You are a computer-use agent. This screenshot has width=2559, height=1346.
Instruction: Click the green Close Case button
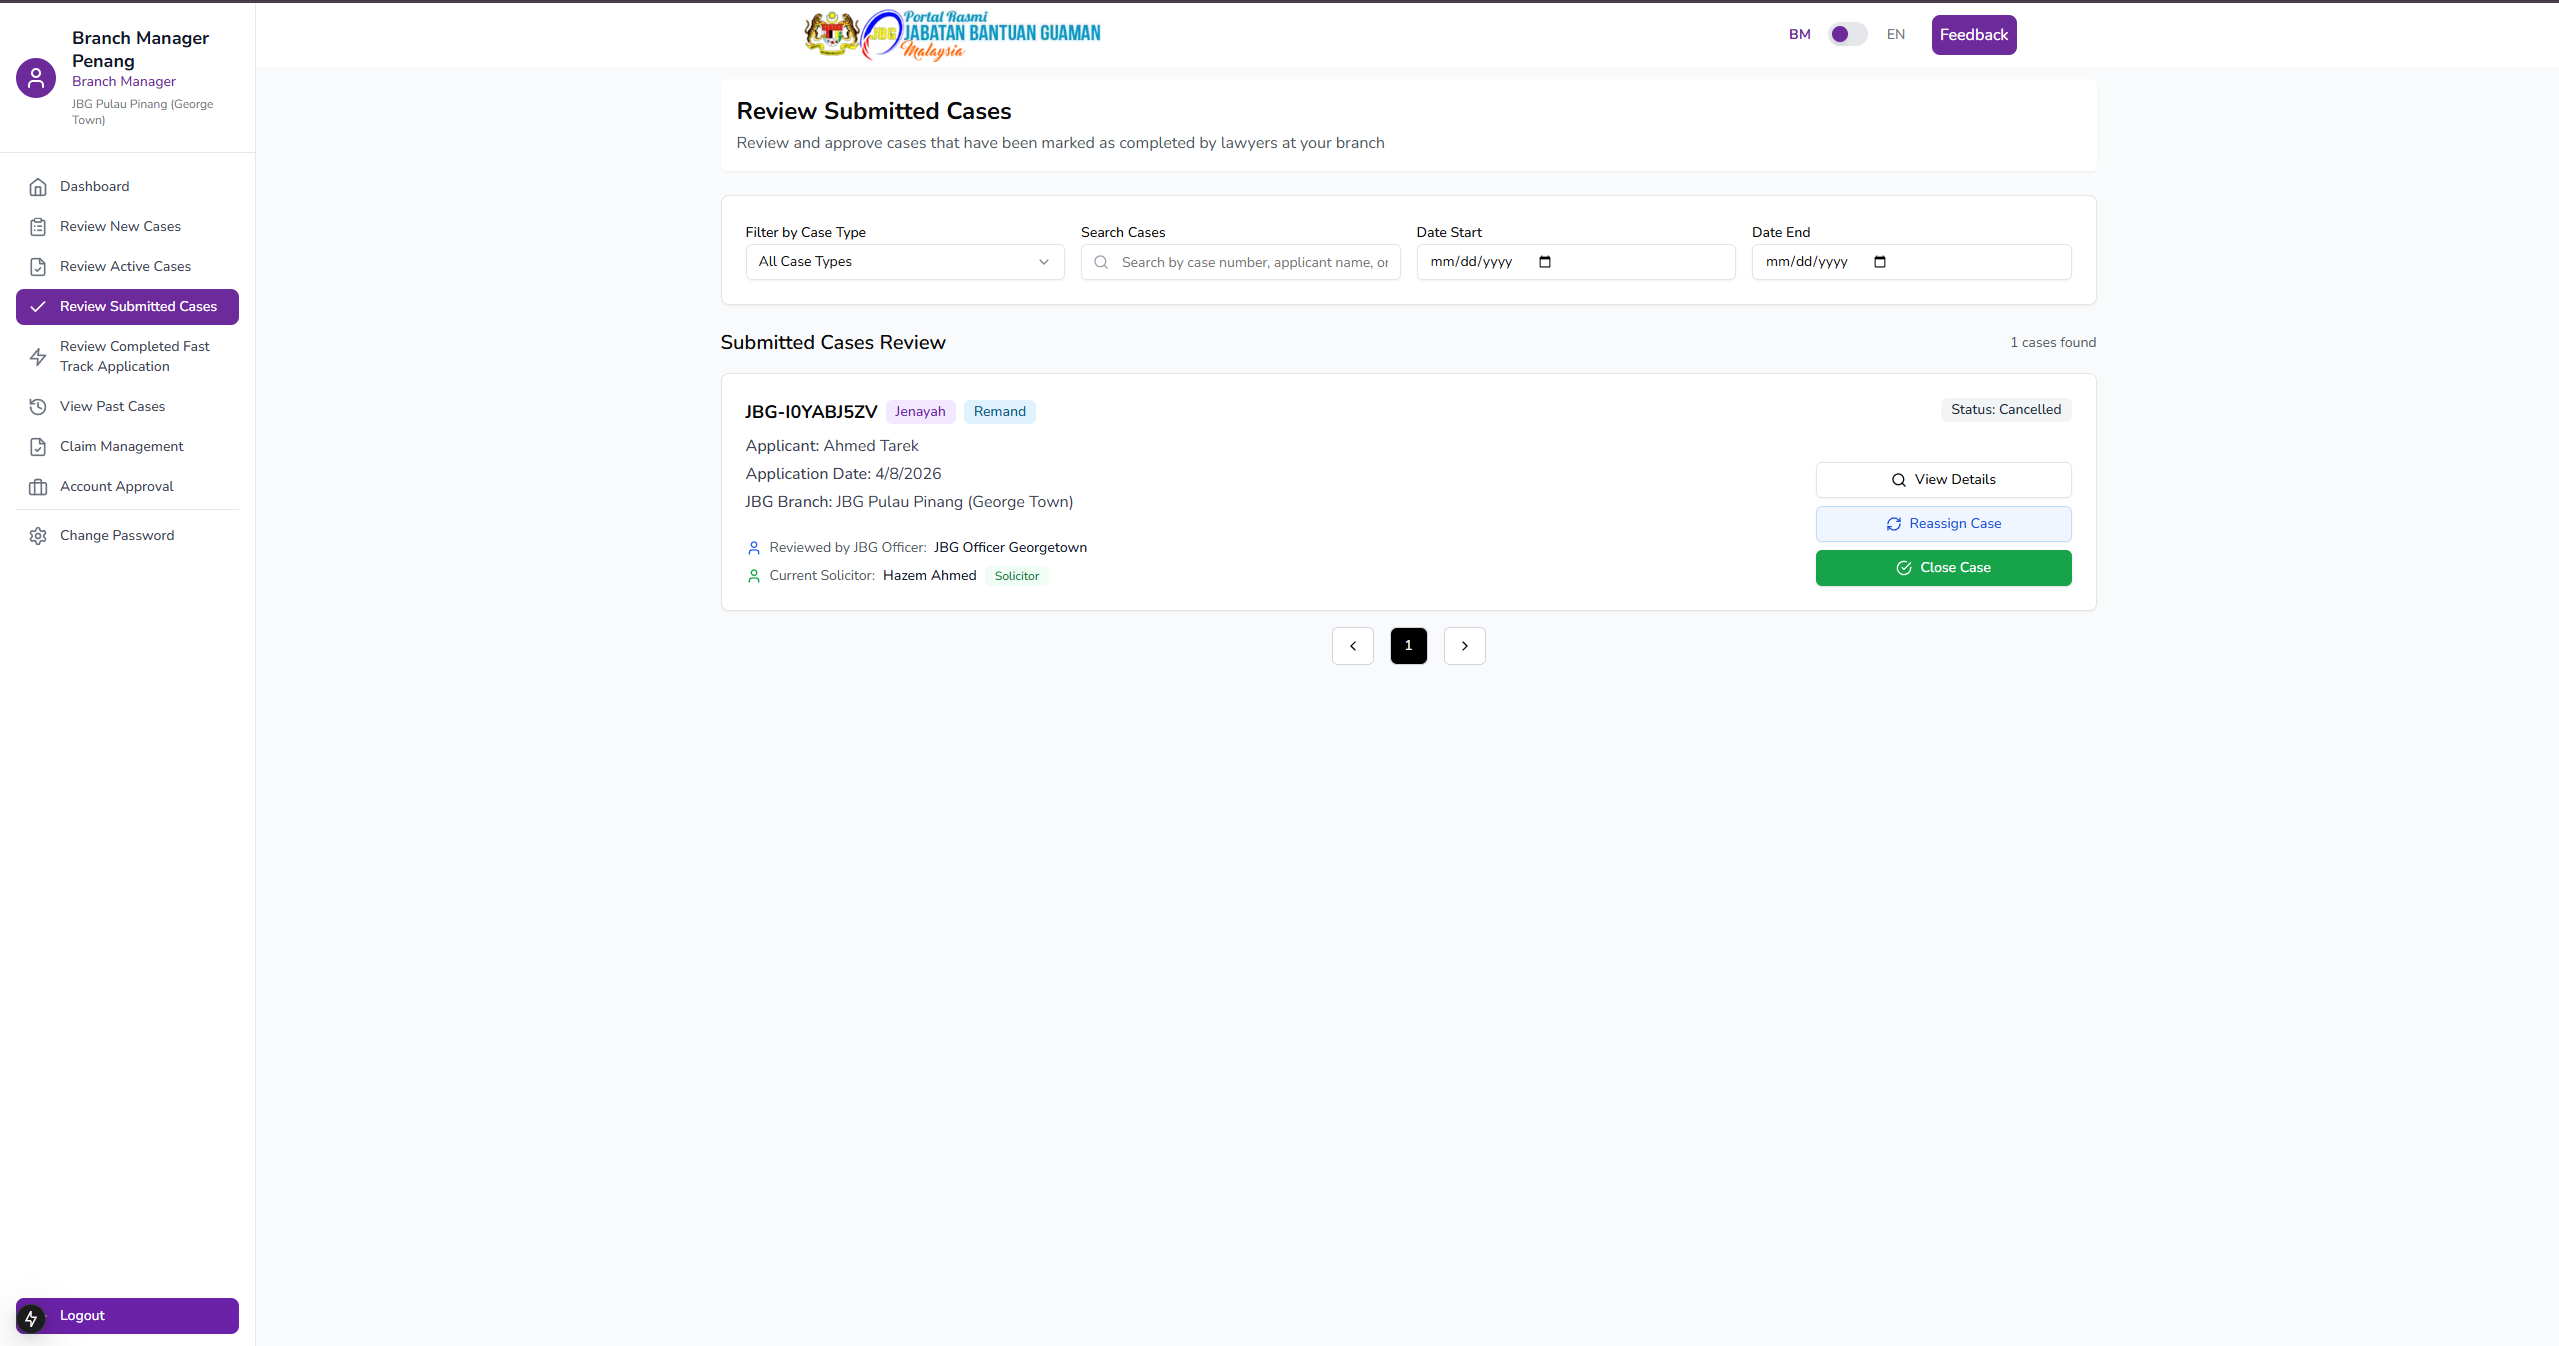tap(1942, 568)
